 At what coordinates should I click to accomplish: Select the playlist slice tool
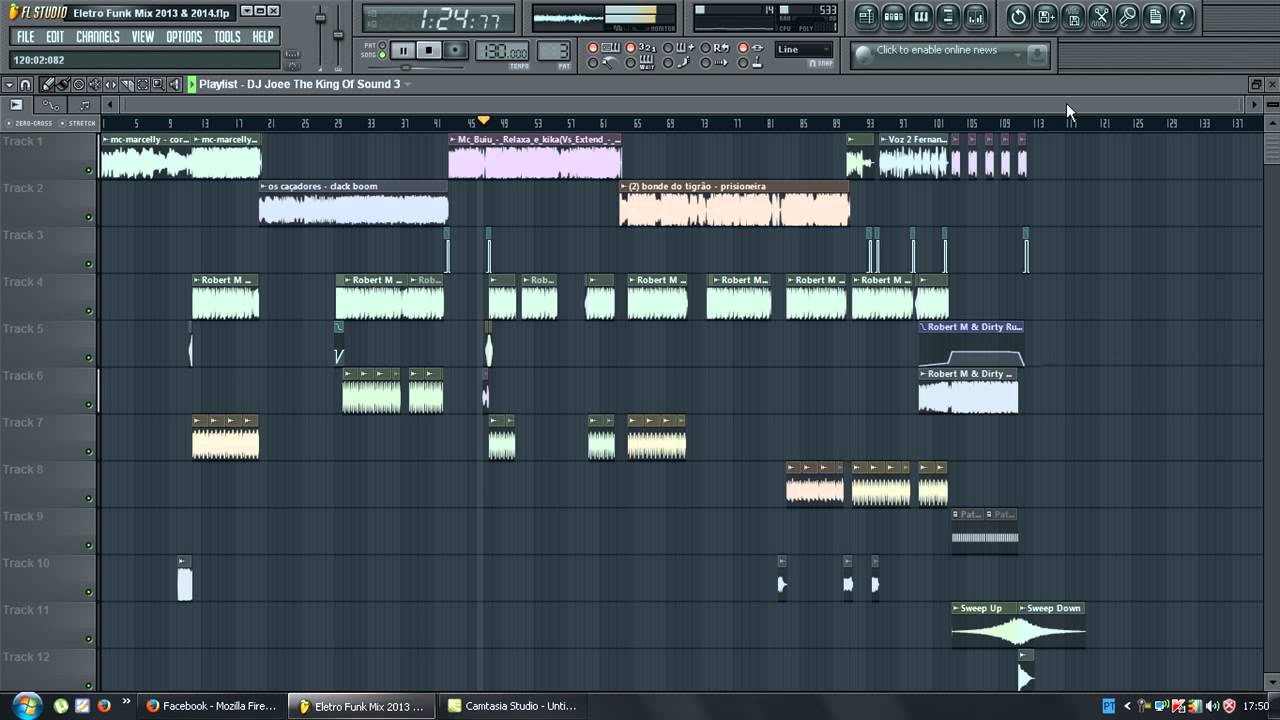point(126,85)
